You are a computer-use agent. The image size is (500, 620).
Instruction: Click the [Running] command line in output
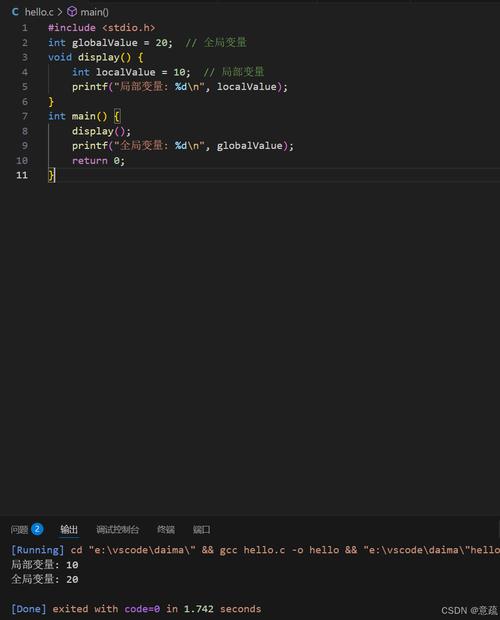tap(255, 550)
